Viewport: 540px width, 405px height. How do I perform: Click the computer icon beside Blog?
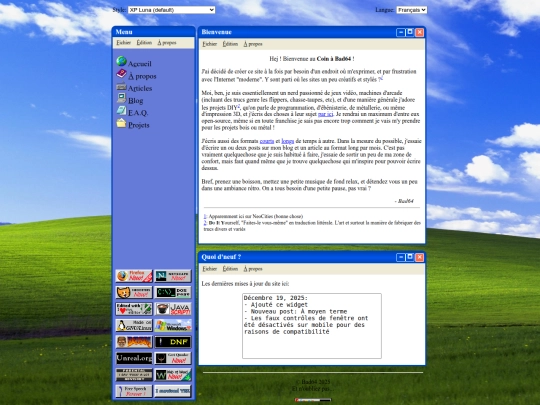(x=122, y=98)
